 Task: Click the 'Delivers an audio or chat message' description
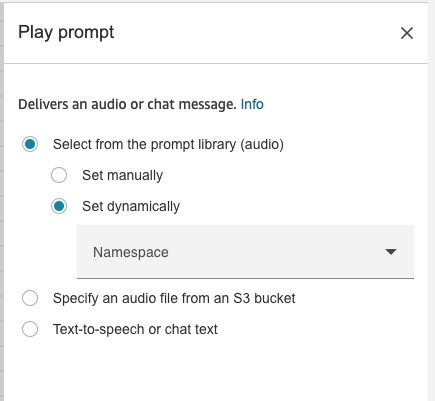(127, 104)
